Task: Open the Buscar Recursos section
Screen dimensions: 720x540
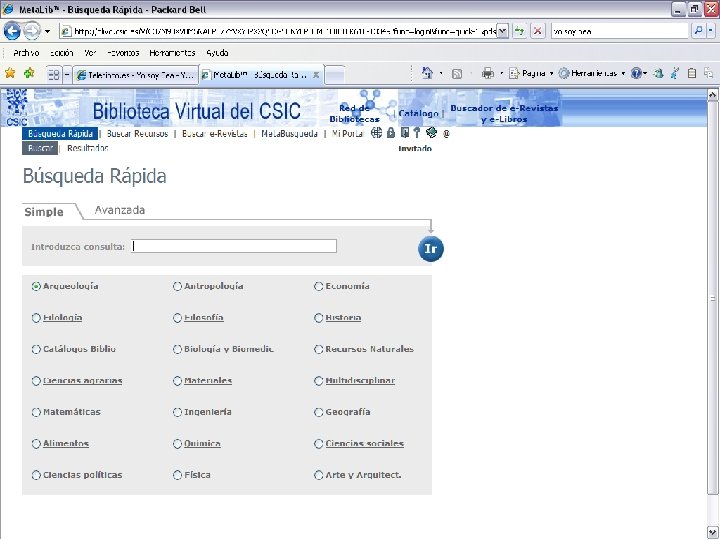Action: click(137, 134)
